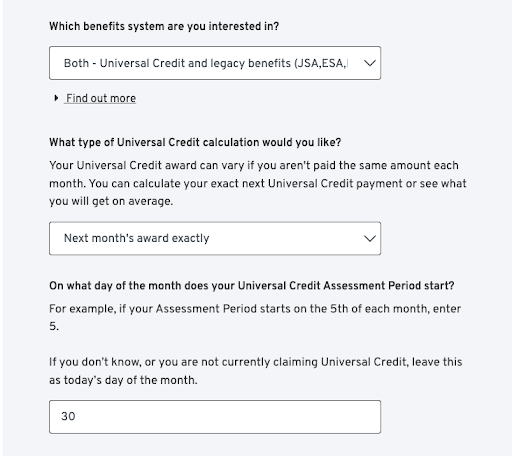This screenshot has height=456, width=512.
Task: Click the chevron arrow on the benefits system dropdown
Action: click(370, 63)
